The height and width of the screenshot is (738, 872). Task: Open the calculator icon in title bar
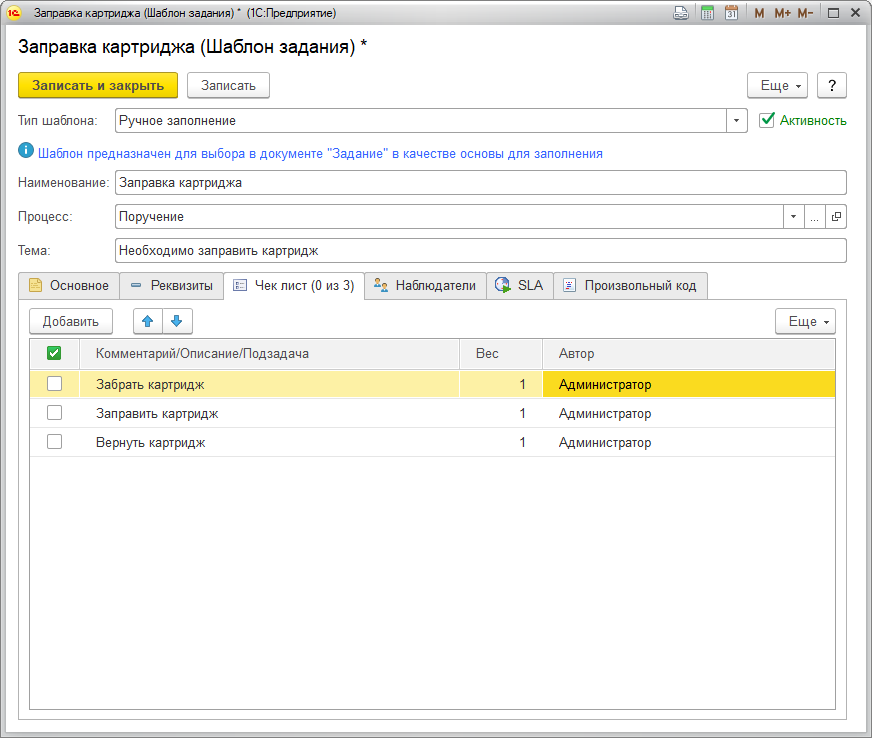click(707, 13)
